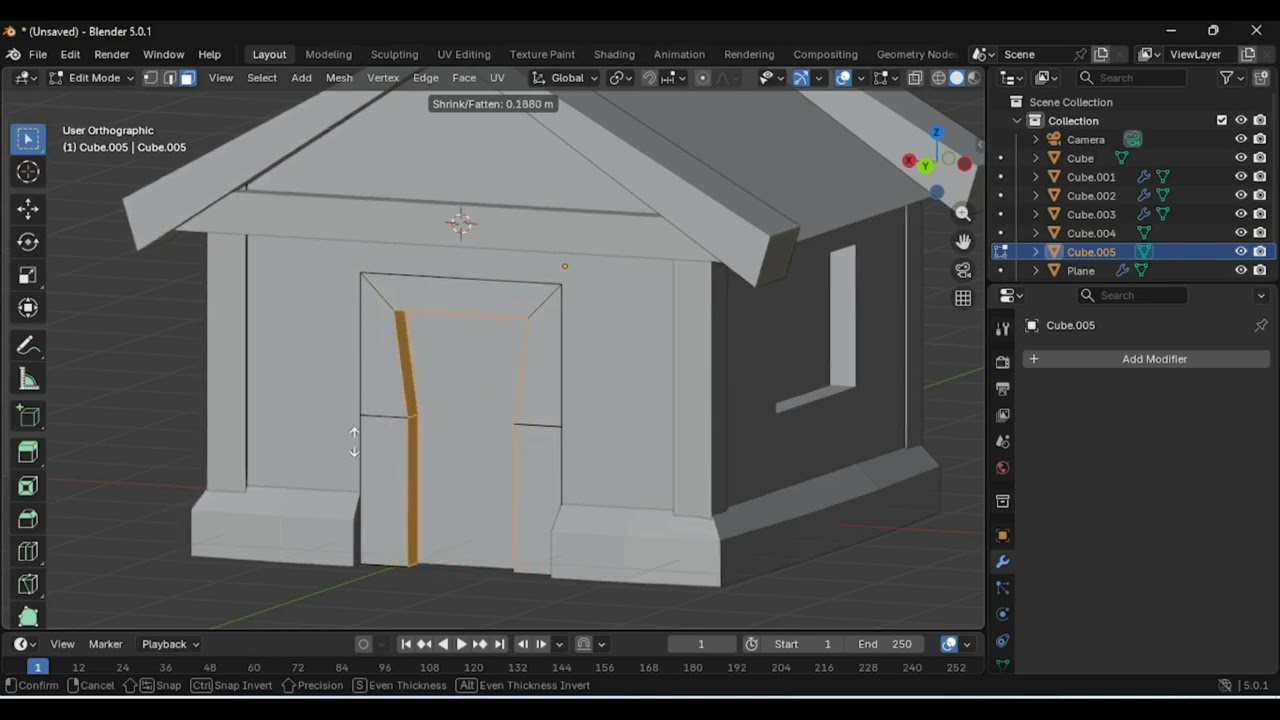Screen dimensions: 1280x720
Task: Activate the Rotate tool
Action: [28, 242]
